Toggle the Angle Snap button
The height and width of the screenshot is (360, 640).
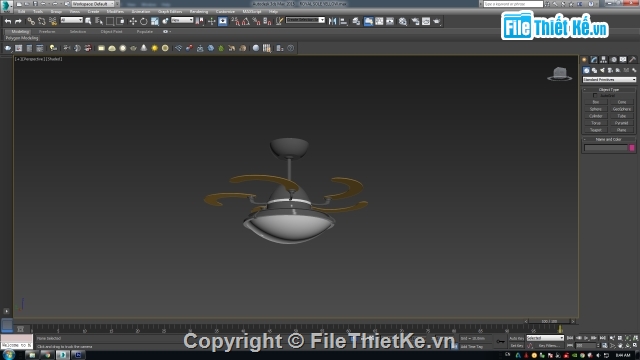coord(246,21)
